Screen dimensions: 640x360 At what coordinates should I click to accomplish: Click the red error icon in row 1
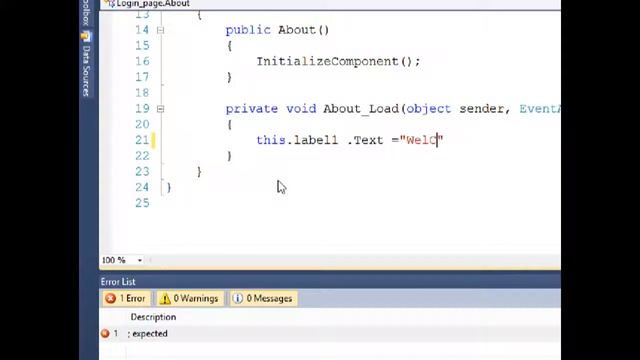(x=105, y=334)
